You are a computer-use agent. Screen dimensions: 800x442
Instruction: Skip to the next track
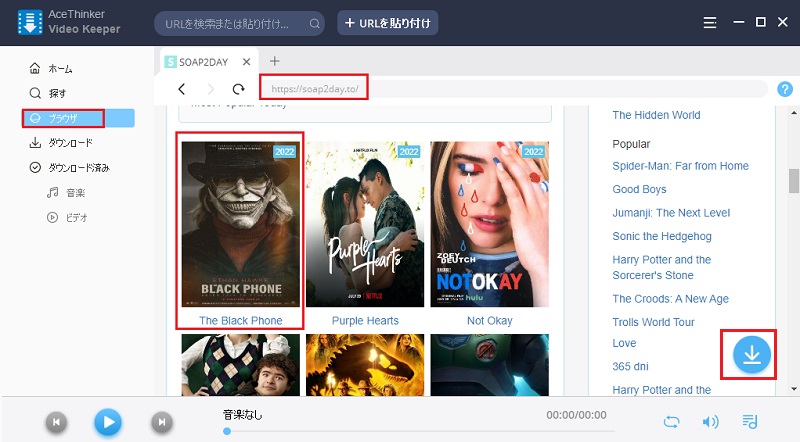[x=162, y=422]
